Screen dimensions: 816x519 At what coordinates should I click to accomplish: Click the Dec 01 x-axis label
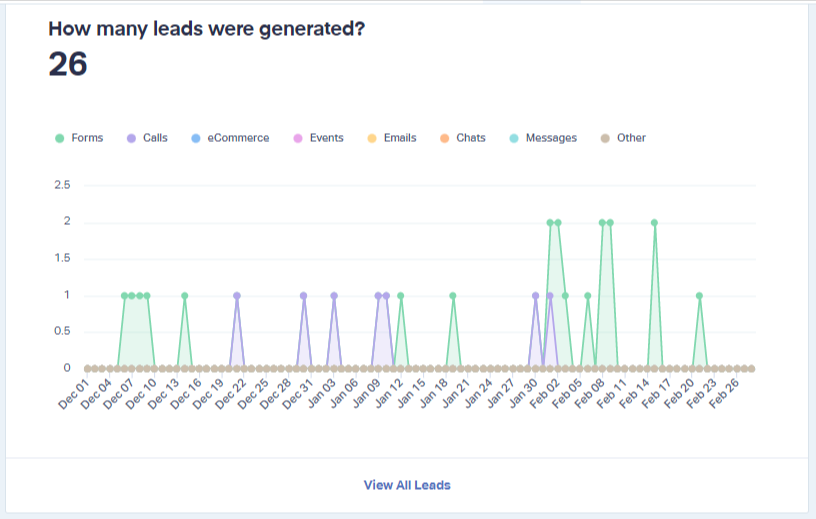pos(73,392)
